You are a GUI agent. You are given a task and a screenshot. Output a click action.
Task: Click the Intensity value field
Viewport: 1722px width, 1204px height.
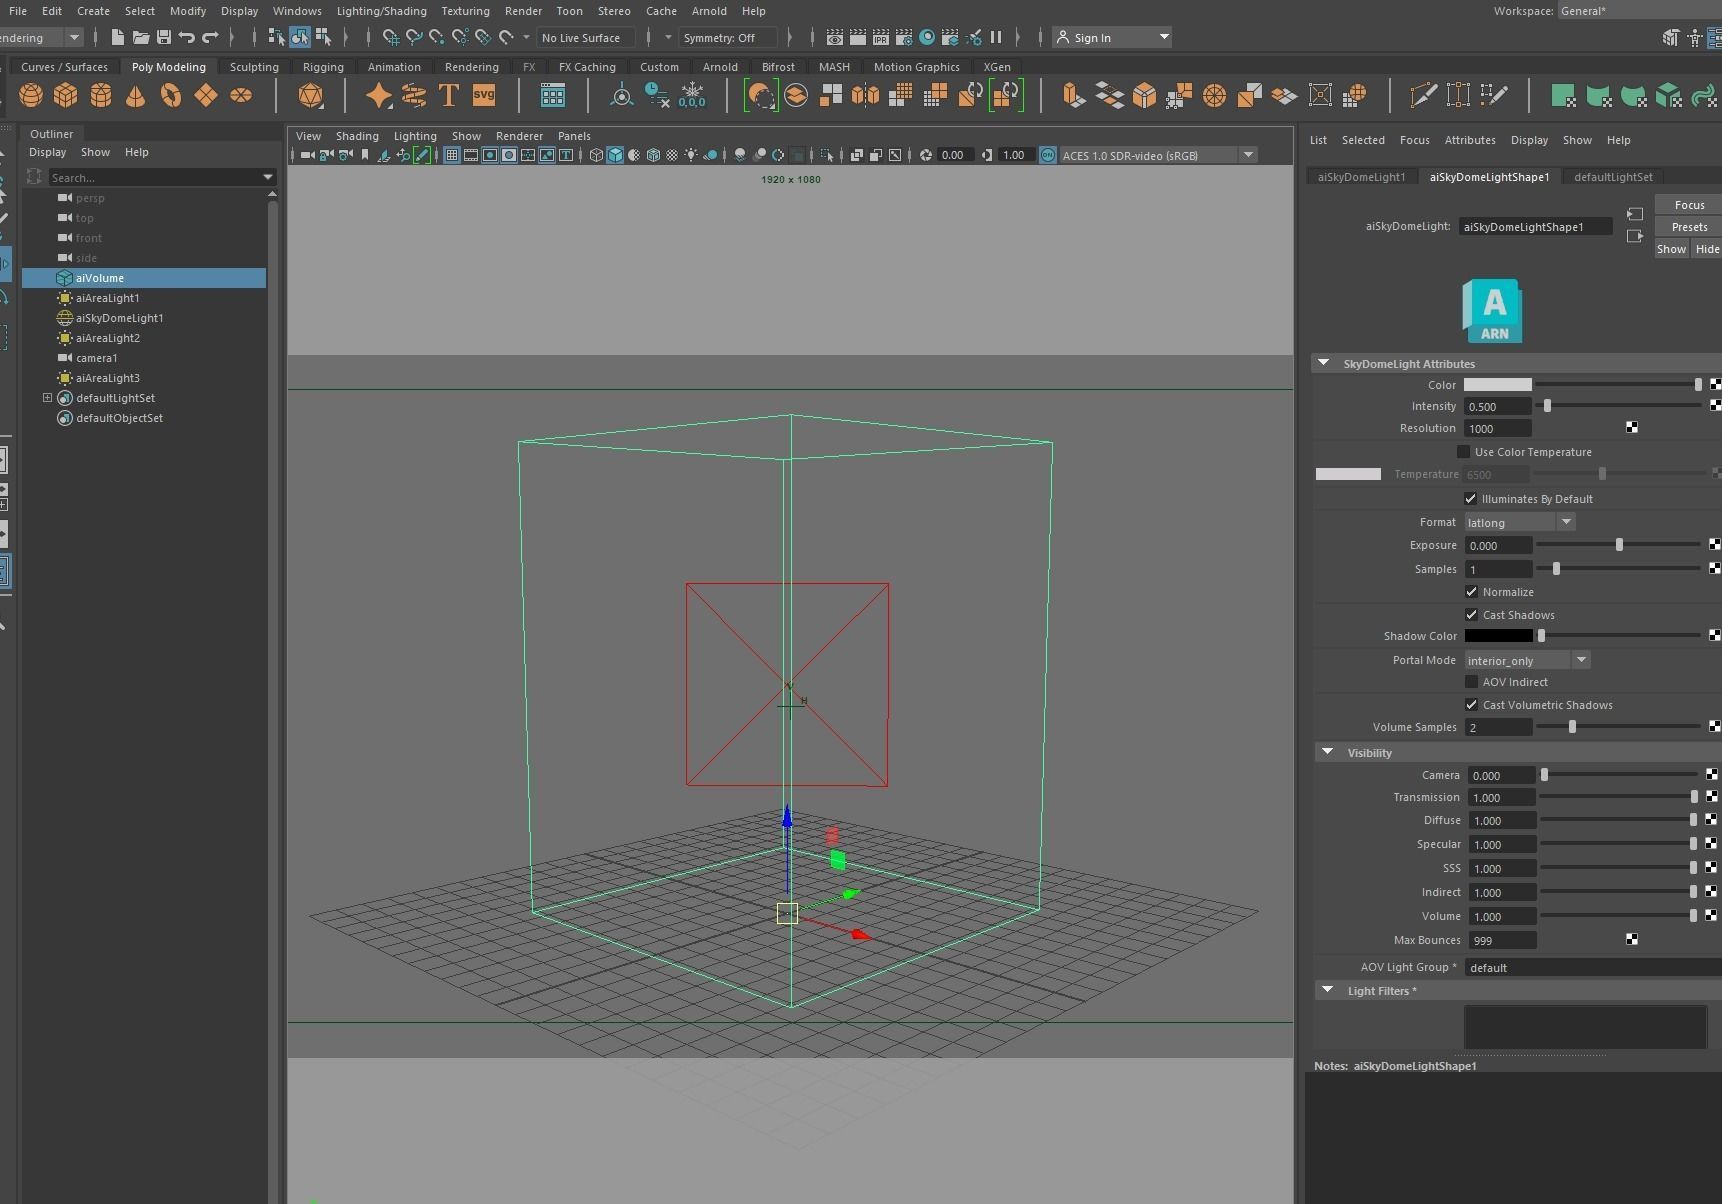pyautogui.click(x=1498, y=407)
